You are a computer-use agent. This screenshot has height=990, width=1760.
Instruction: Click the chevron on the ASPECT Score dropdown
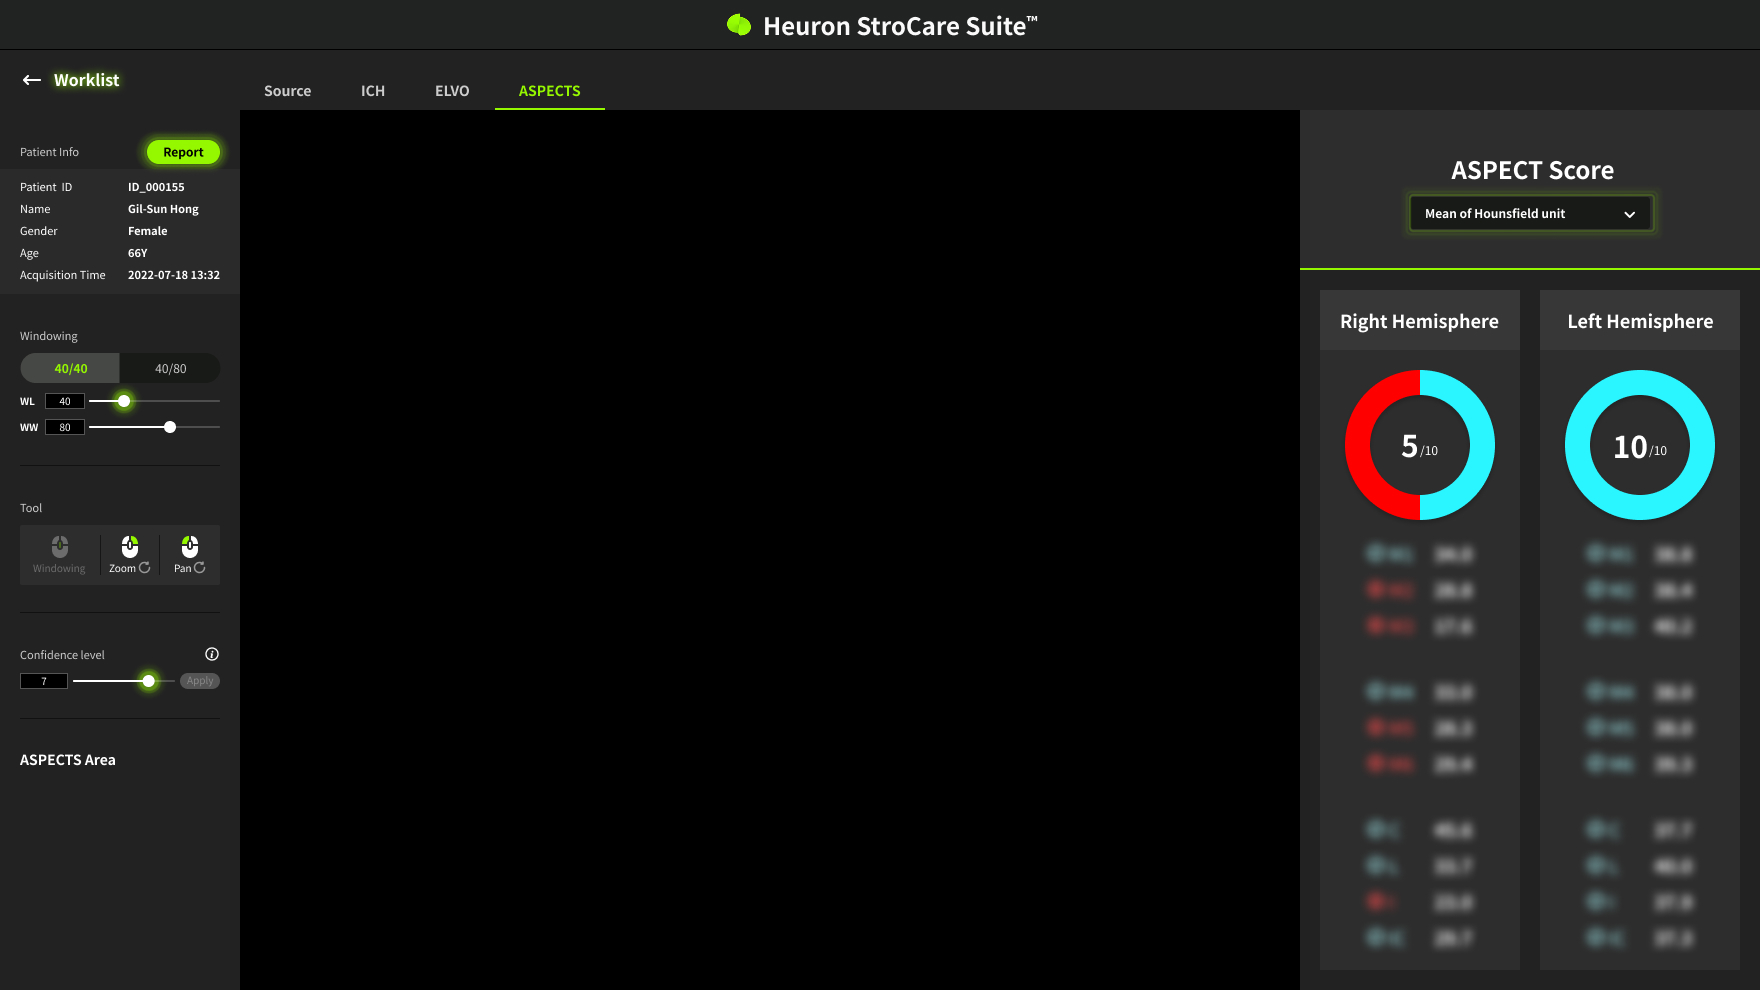click(1629, 214)
